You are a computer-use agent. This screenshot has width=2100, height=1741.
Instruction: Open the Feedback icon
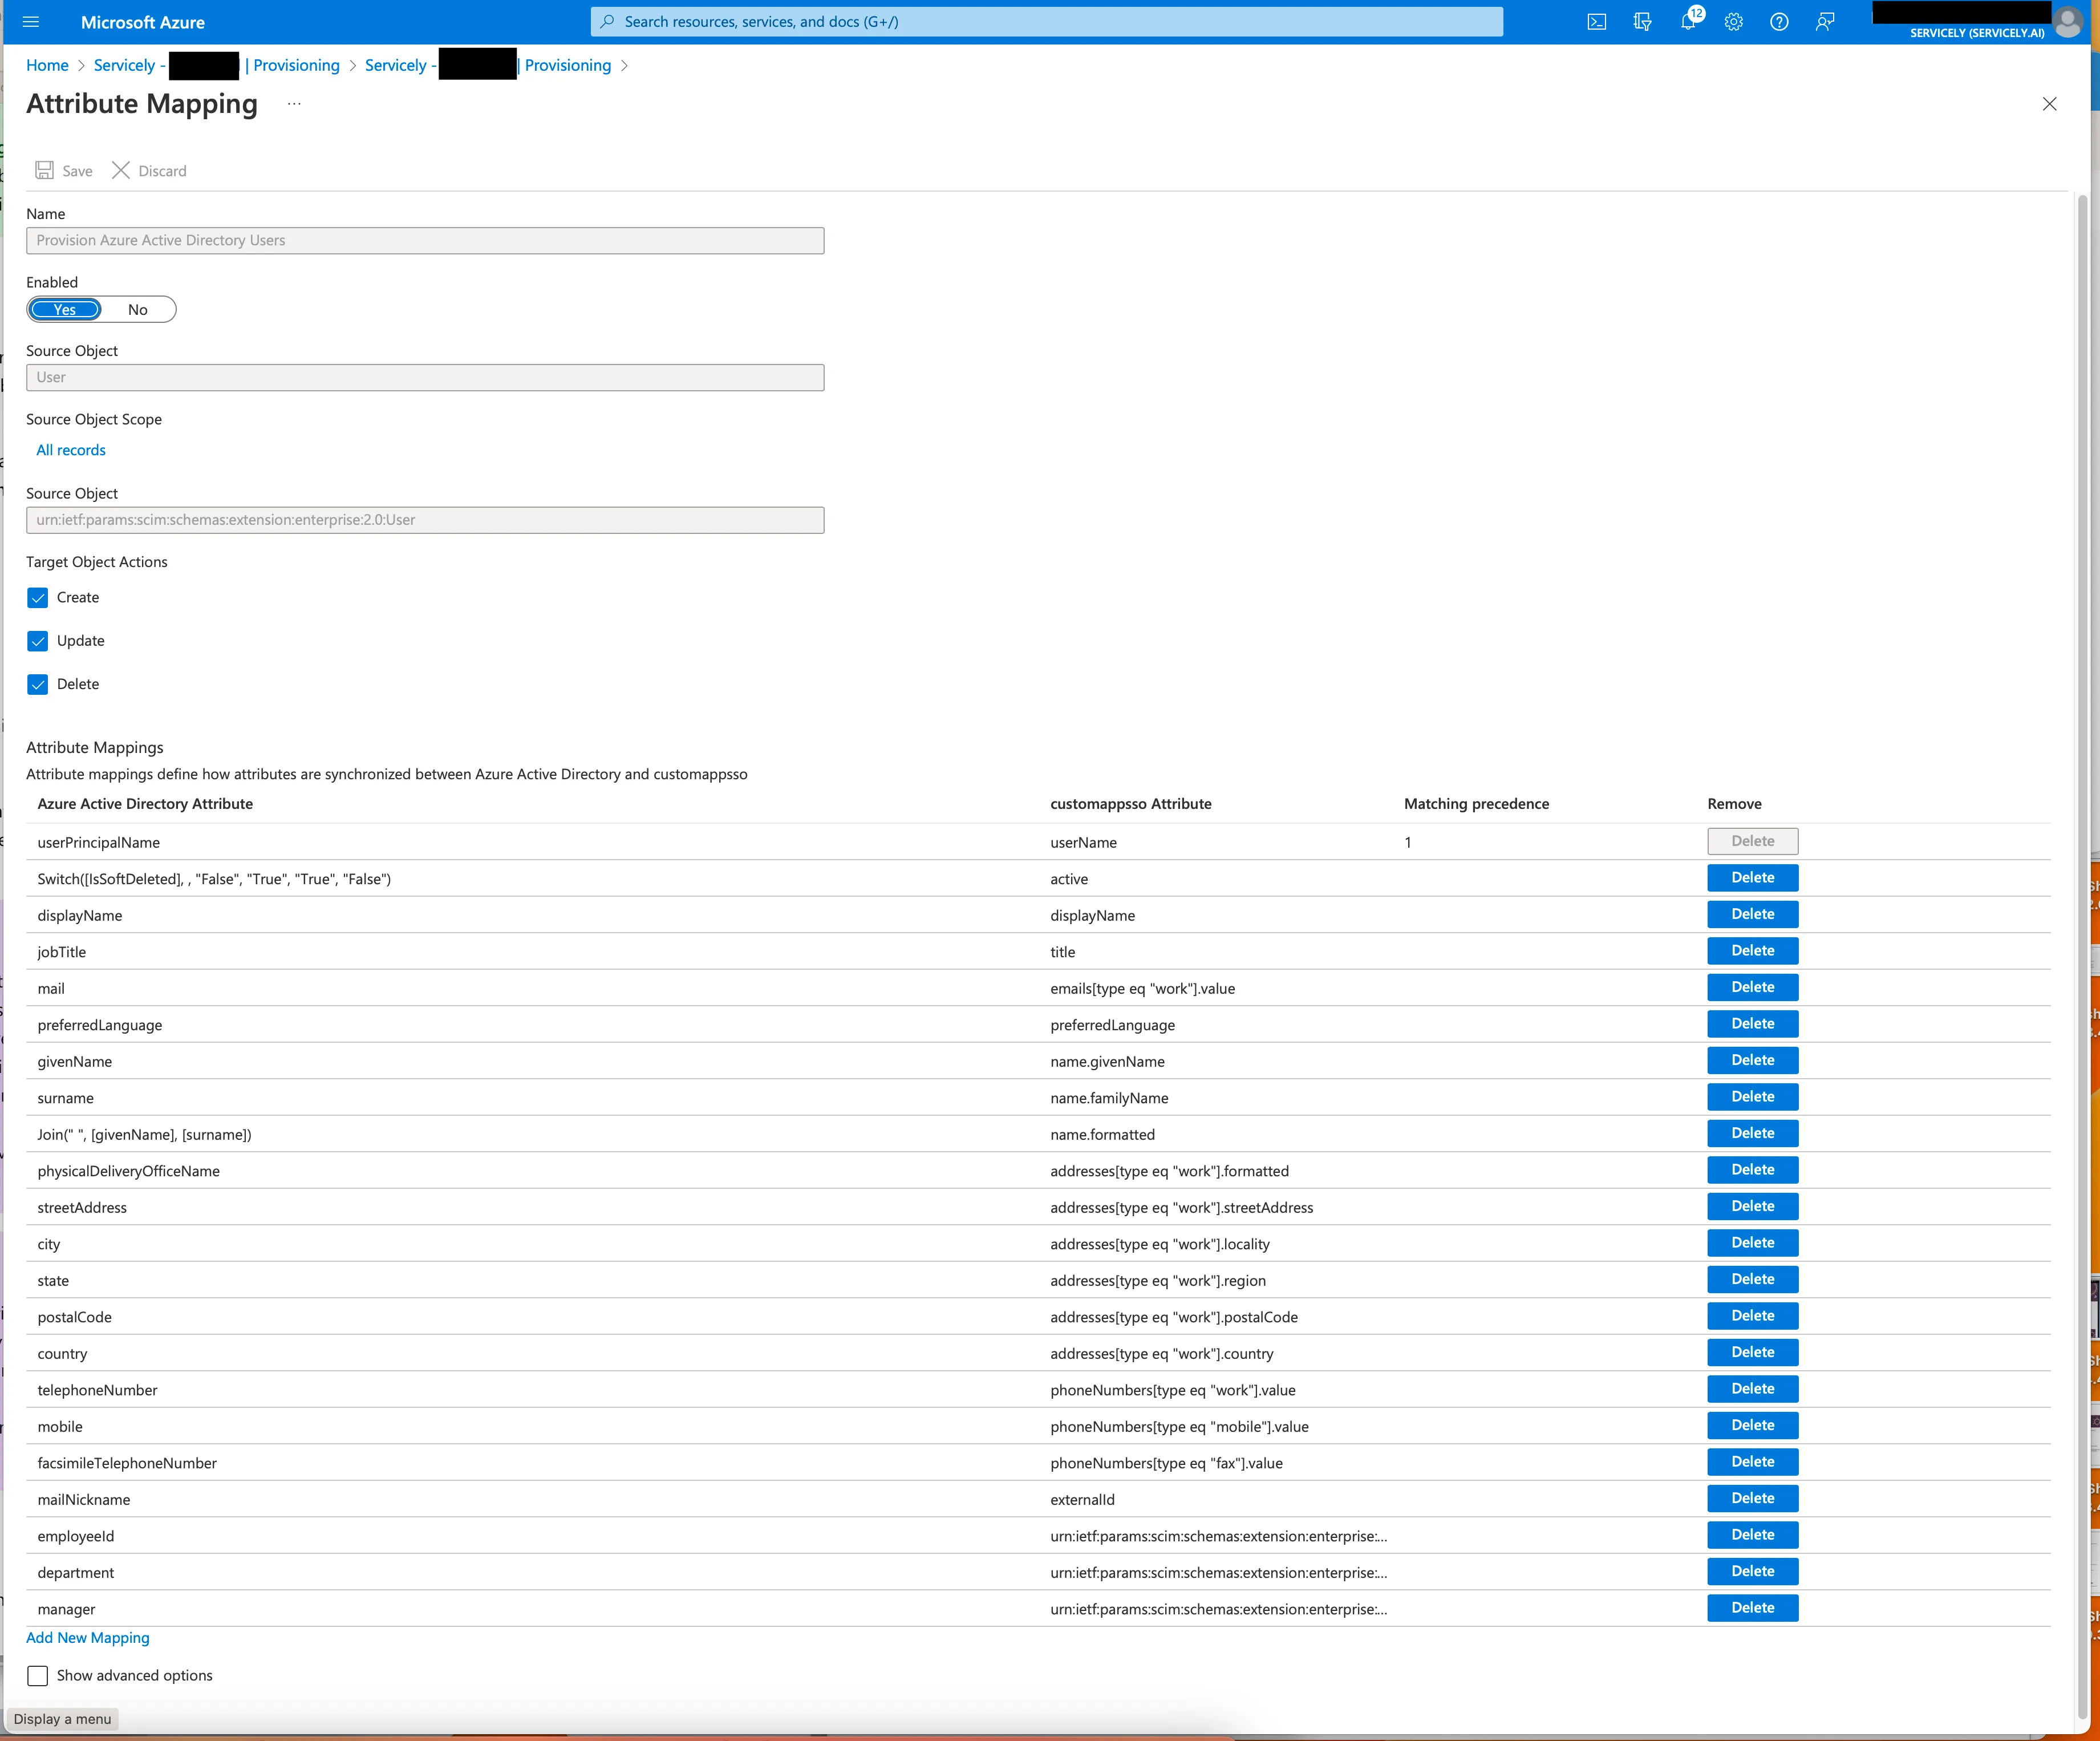point(1825,22)
